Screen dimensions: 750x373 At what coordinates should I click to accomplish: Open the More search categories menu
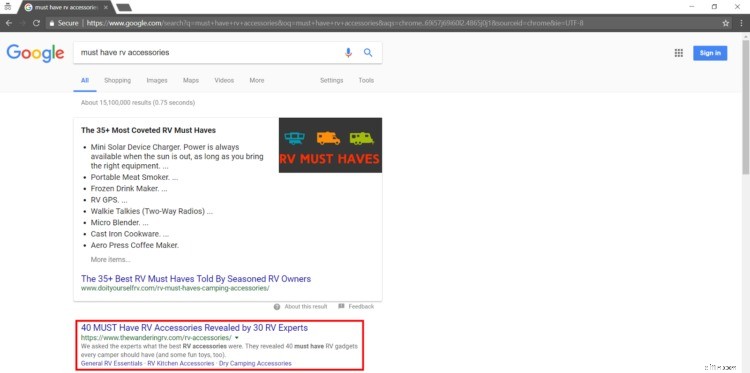[x=257, y=80]
